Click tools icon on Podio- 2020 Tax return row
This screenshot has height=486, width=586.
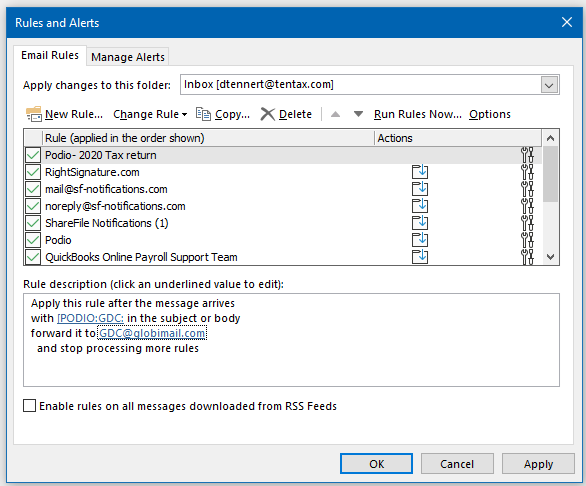[x=527, y=155]
